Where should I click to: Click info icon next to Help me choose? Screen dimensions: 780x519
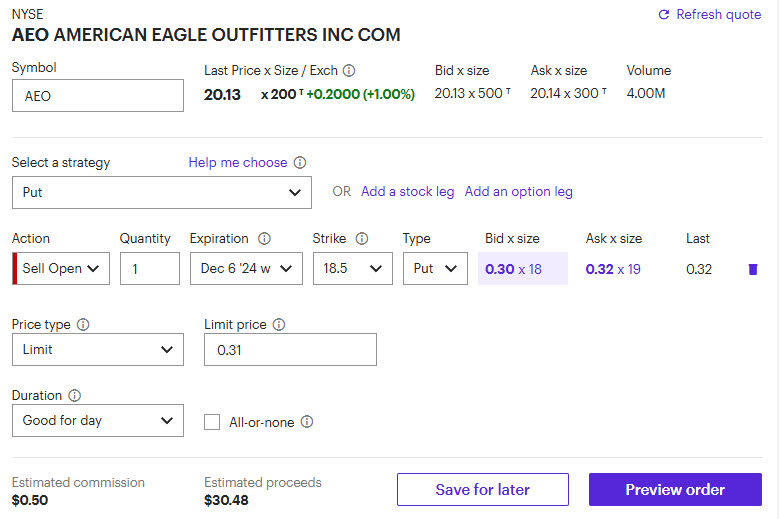(300, 163)
